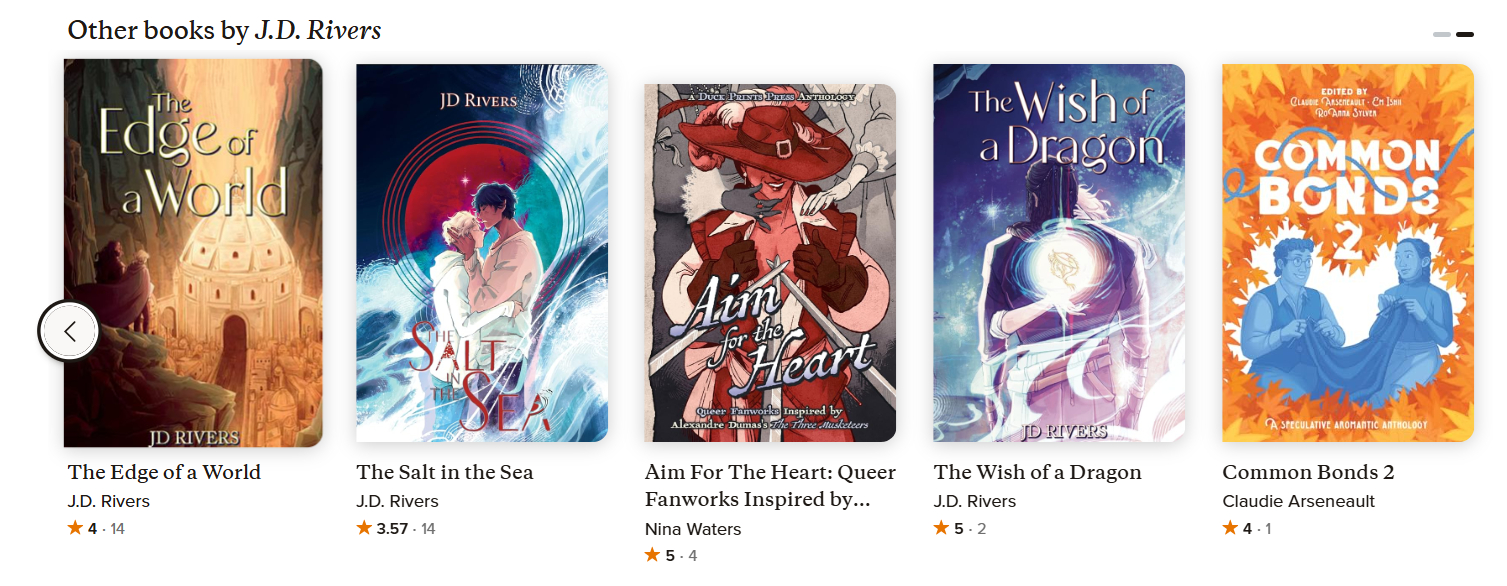Screen dimensions: 1507x586
Task: Select the first carousel page indicator
Action: coord(1441,34)
